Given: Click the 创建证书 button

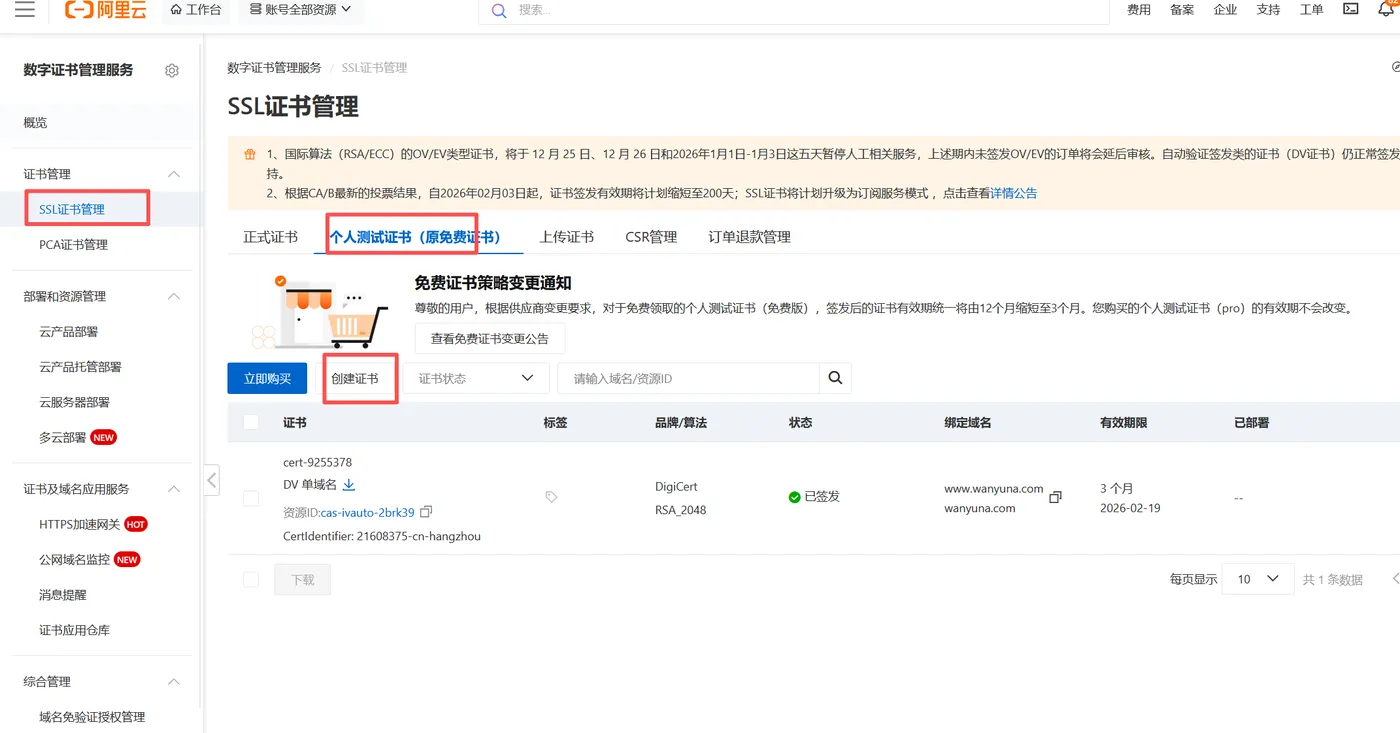Looking at the screenshot, I should [355, 378].
